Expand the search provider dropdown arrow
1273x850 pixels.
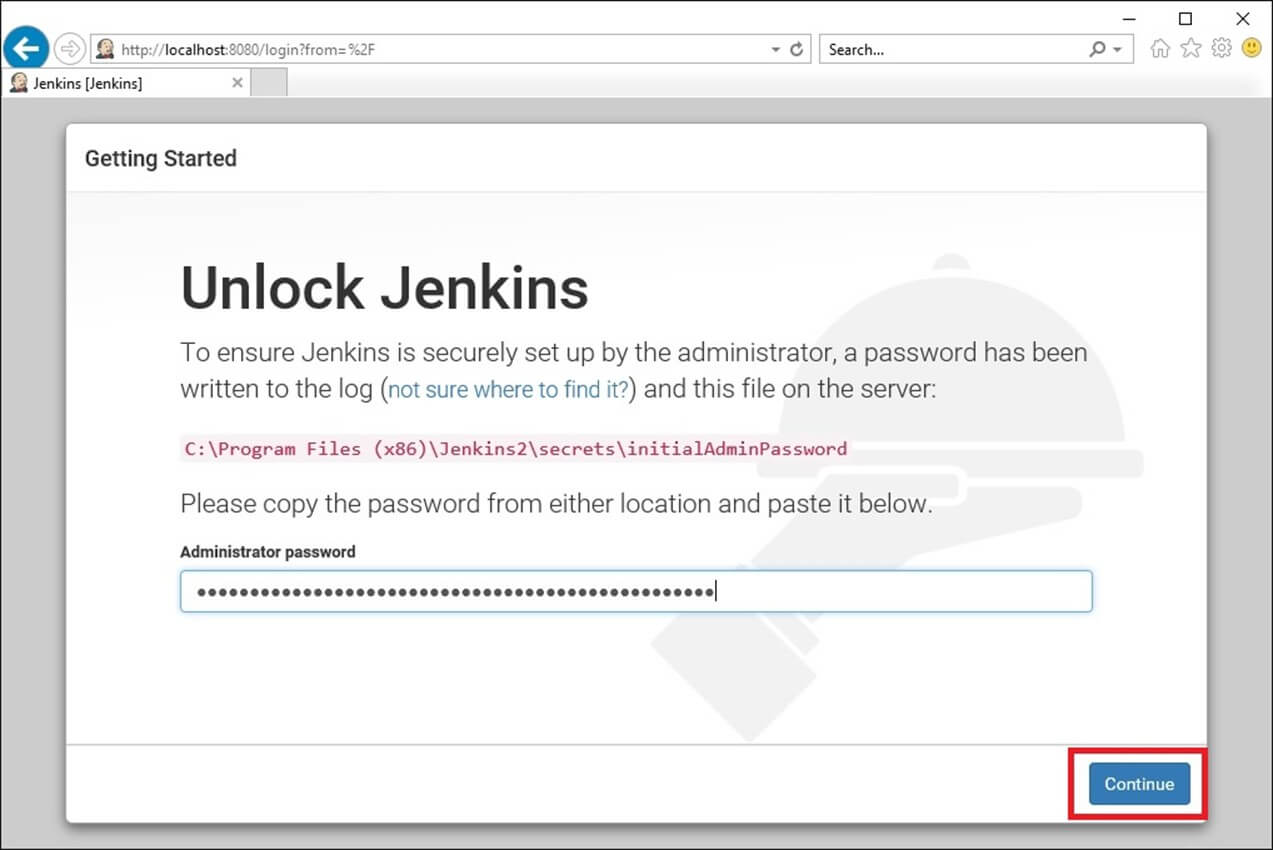[1118, 49]
